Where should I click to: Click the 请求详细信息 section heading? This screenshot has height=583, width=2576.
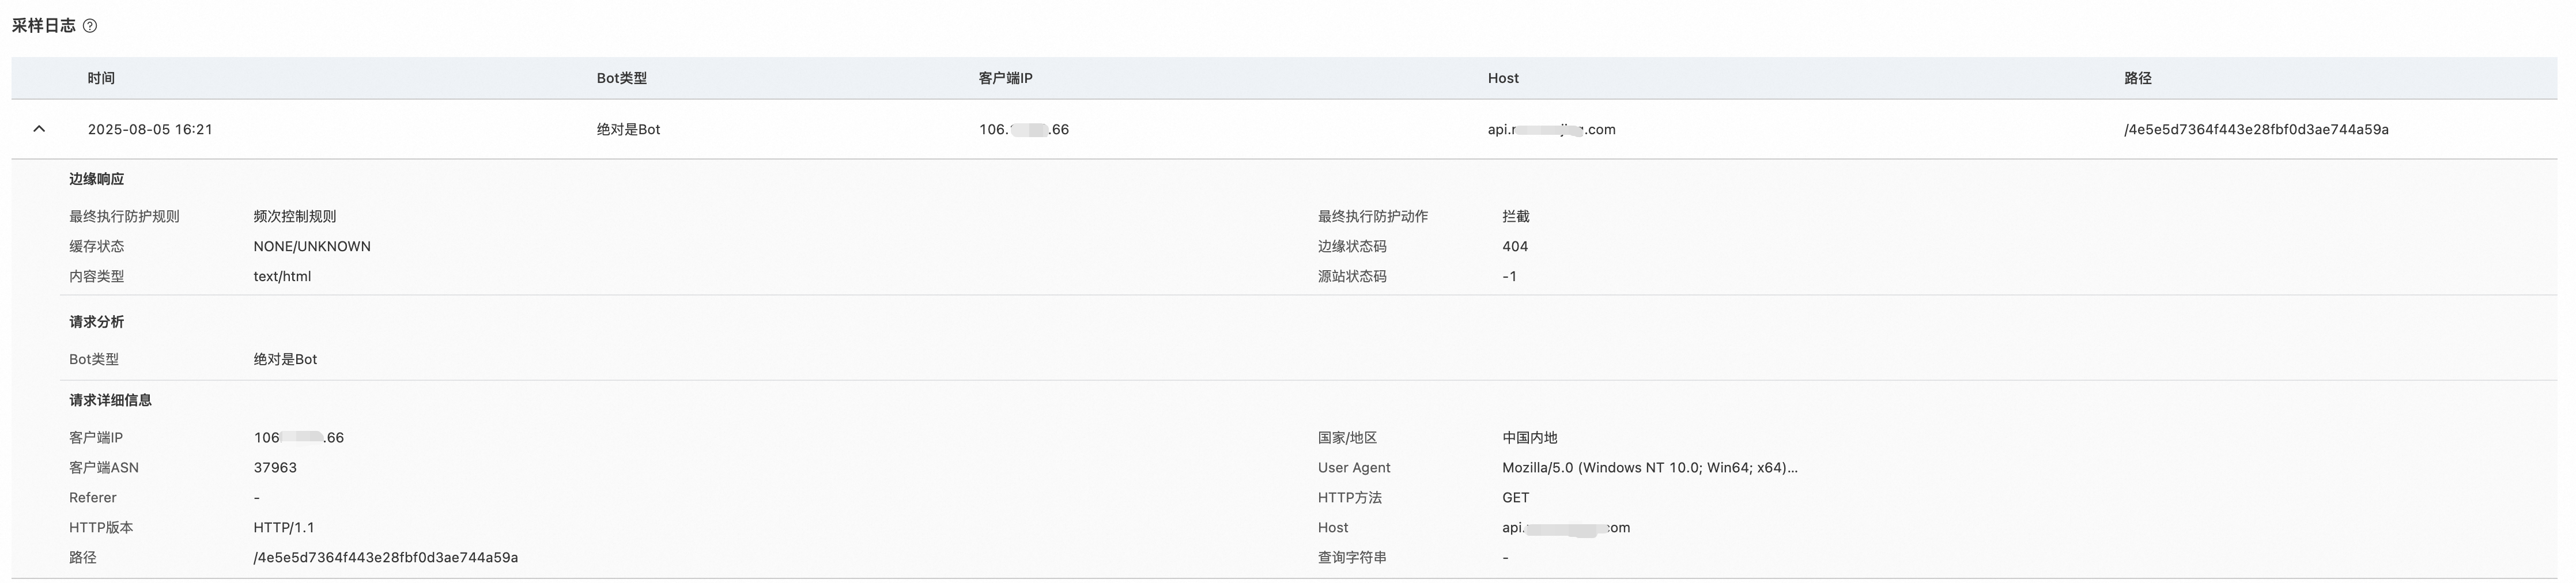coord(111,400)
